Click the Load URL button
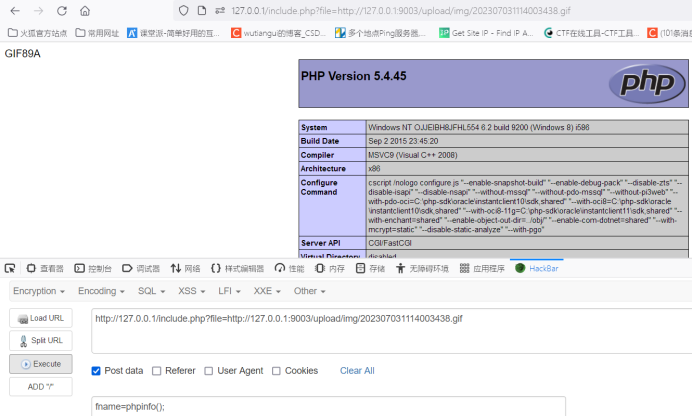Viewport: 692px width, 416px height. point(41,318)
